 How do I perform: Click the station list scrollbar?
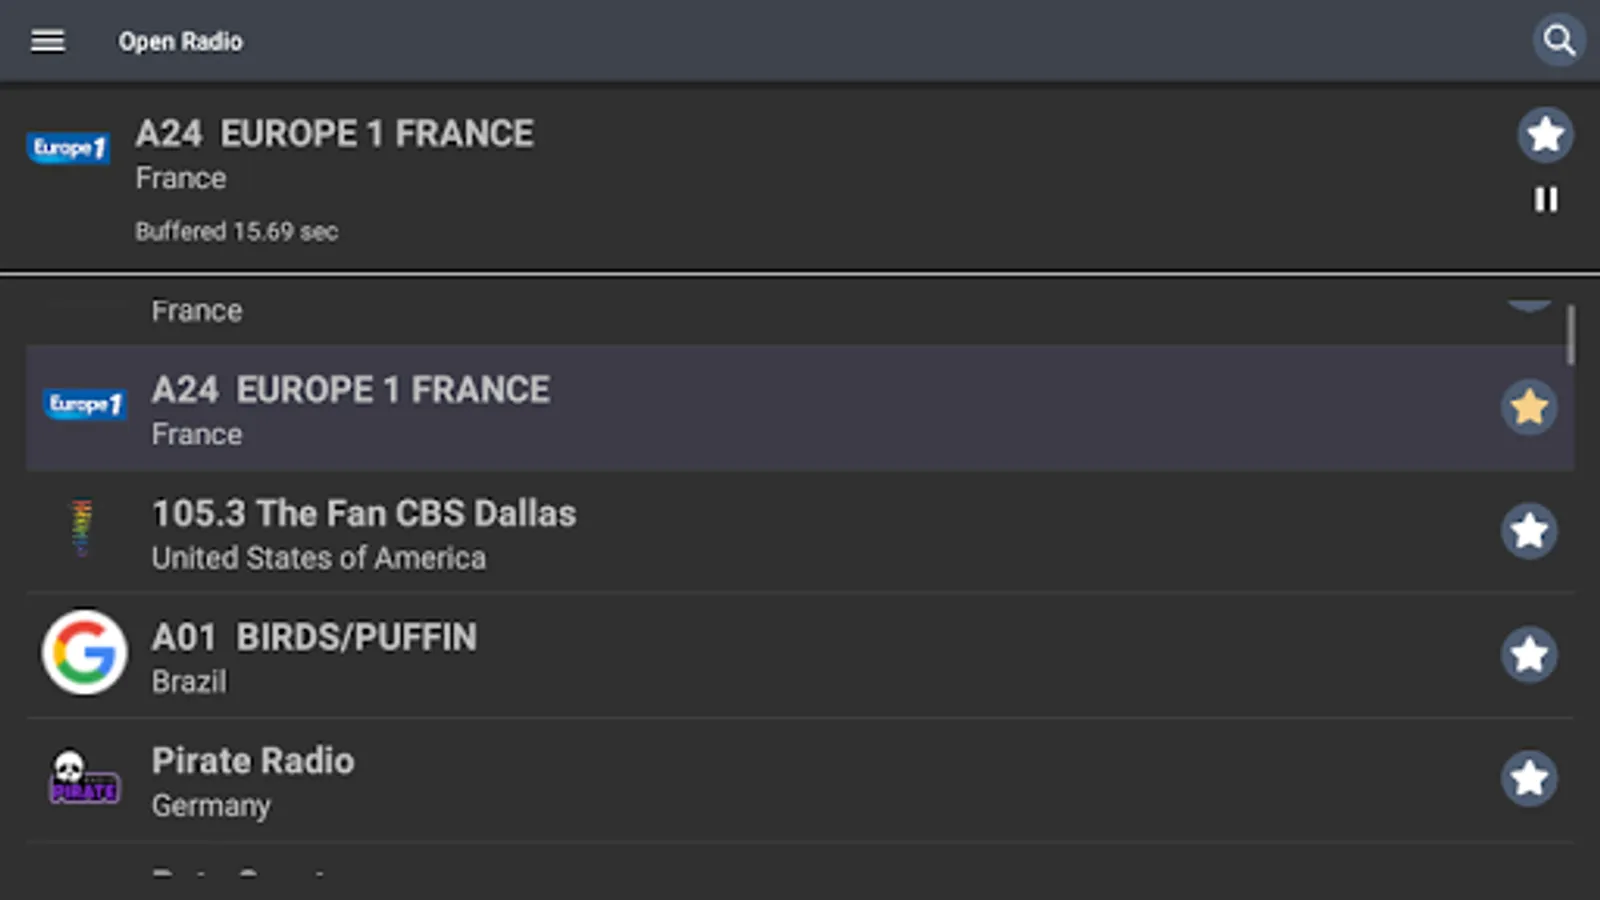(1571, 336)
